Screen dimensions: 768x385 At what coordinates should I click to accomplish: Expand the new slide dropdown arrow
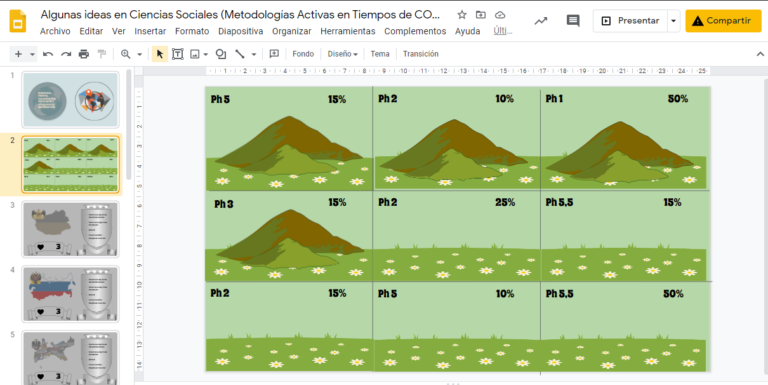(32, 54)
